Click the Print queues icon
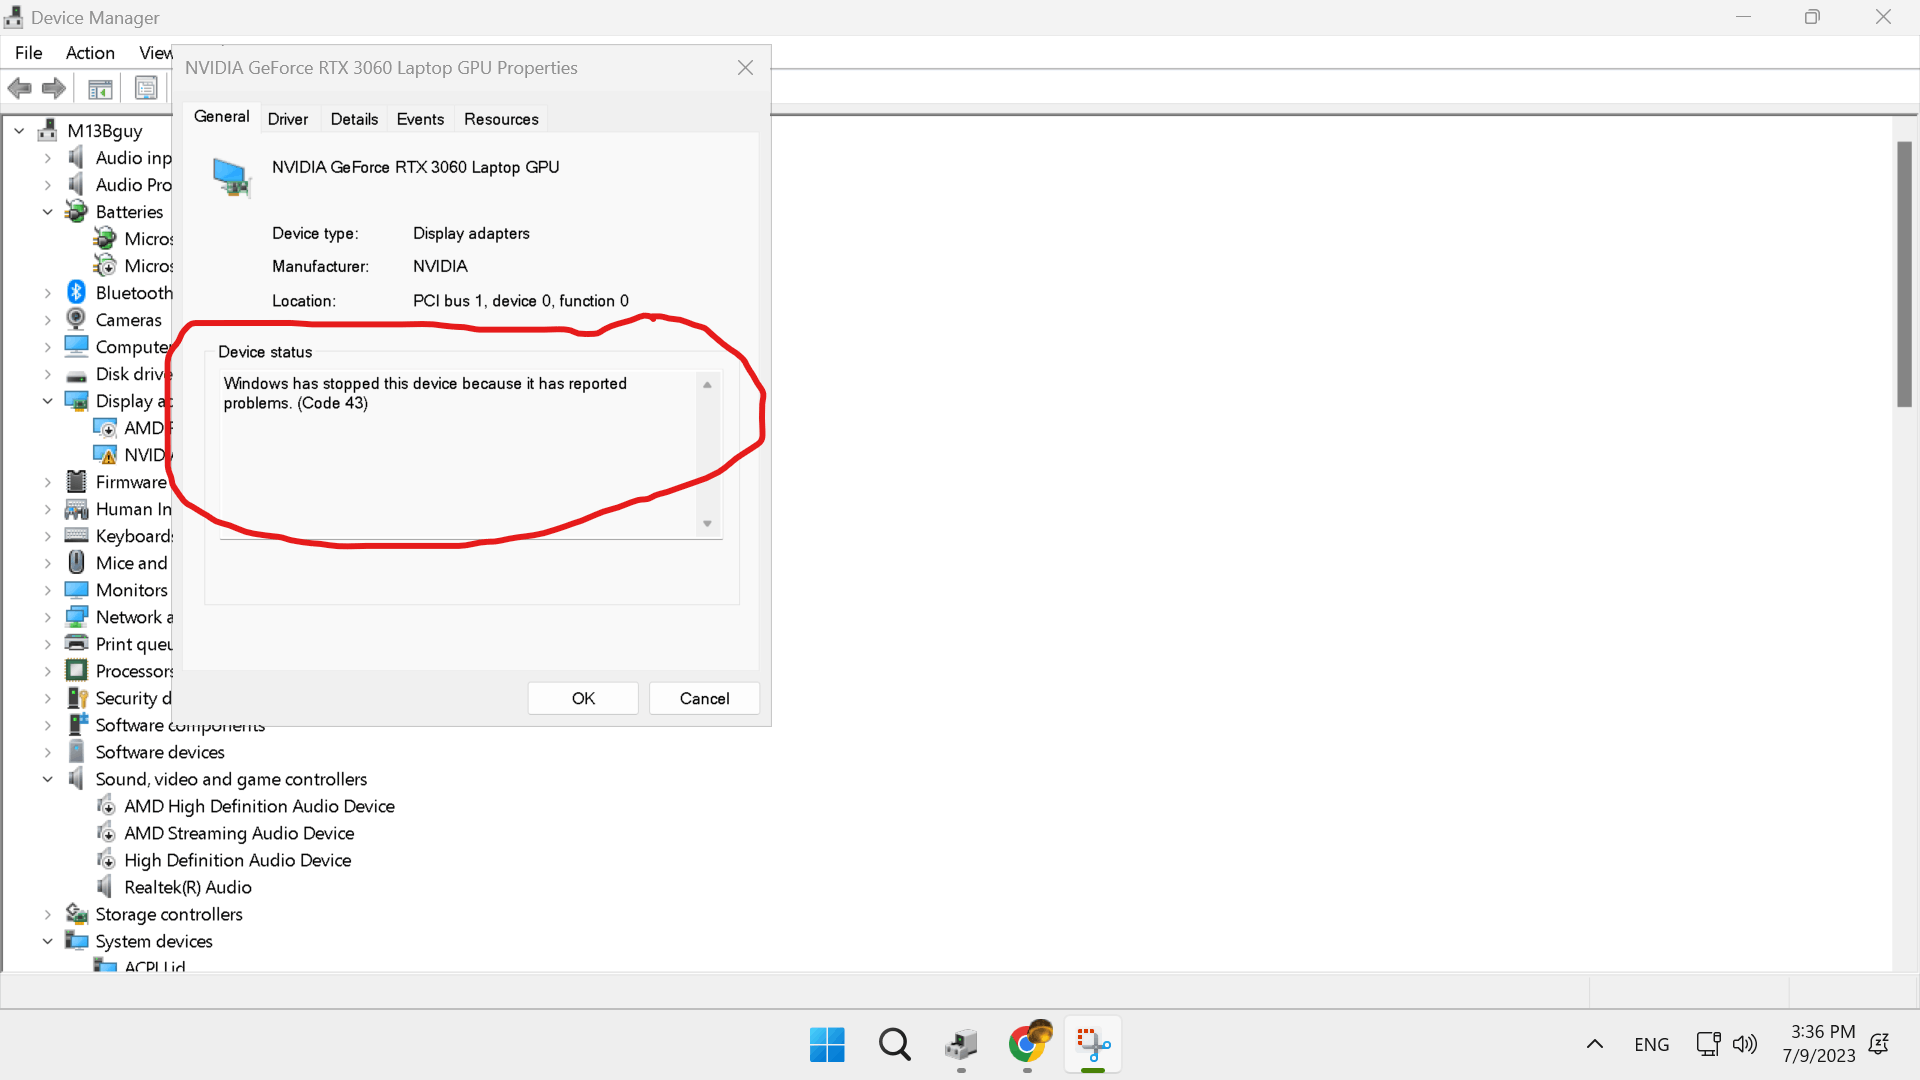Image resolution: width=1920 pixels, height=1080 pixels. click(x=76, y=643)
